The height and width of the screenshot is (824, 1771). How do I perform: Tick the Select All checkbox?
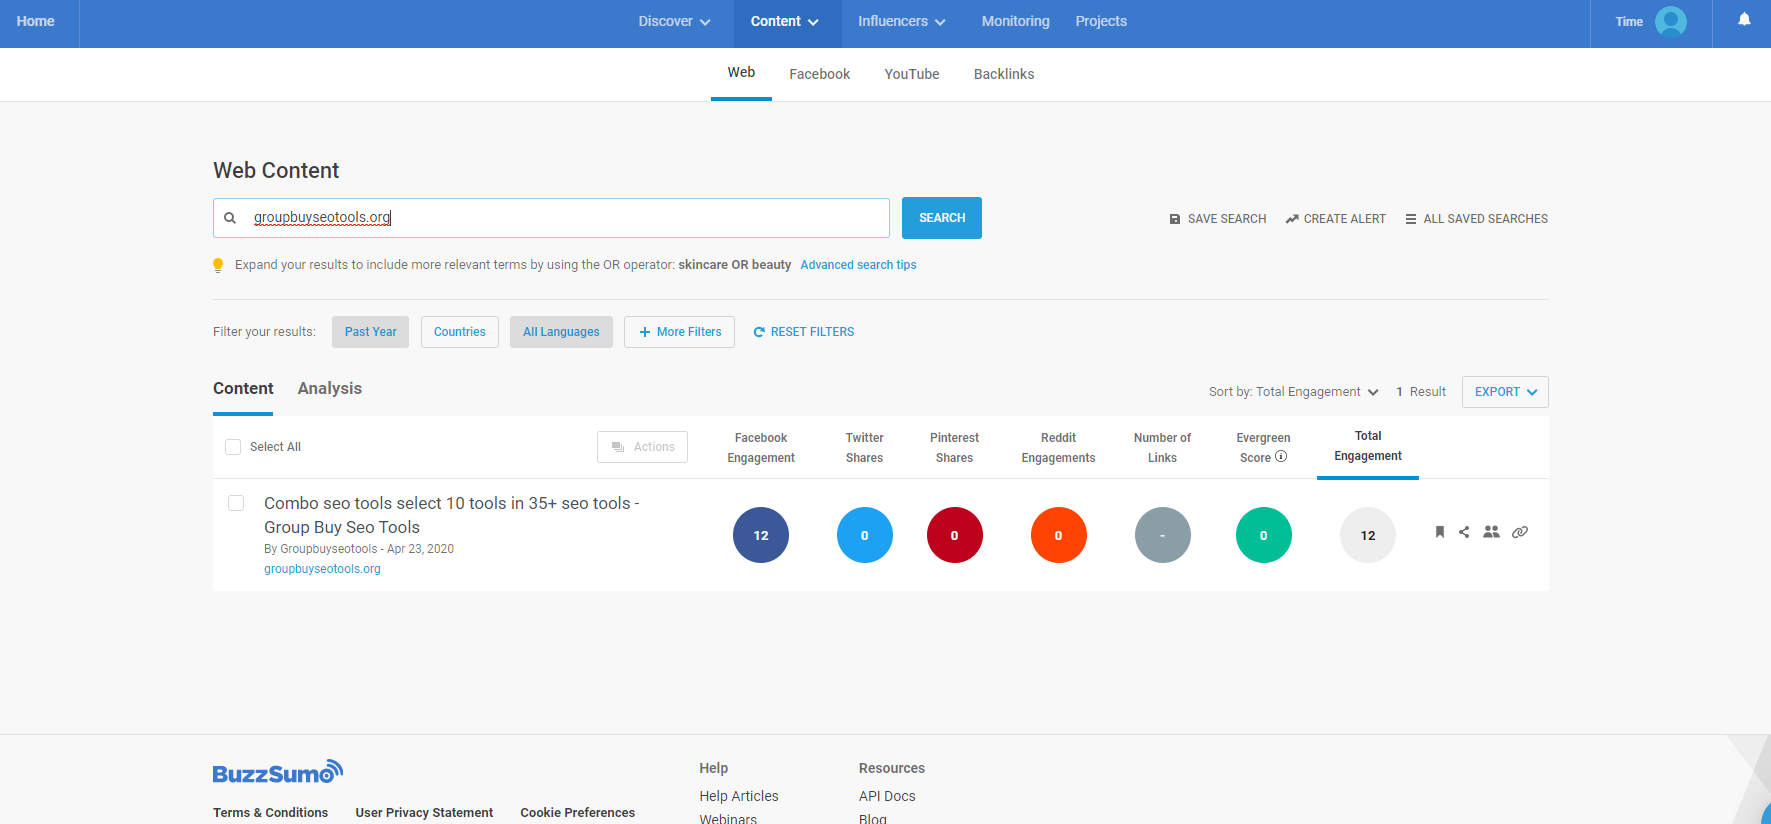pos(233,447)
